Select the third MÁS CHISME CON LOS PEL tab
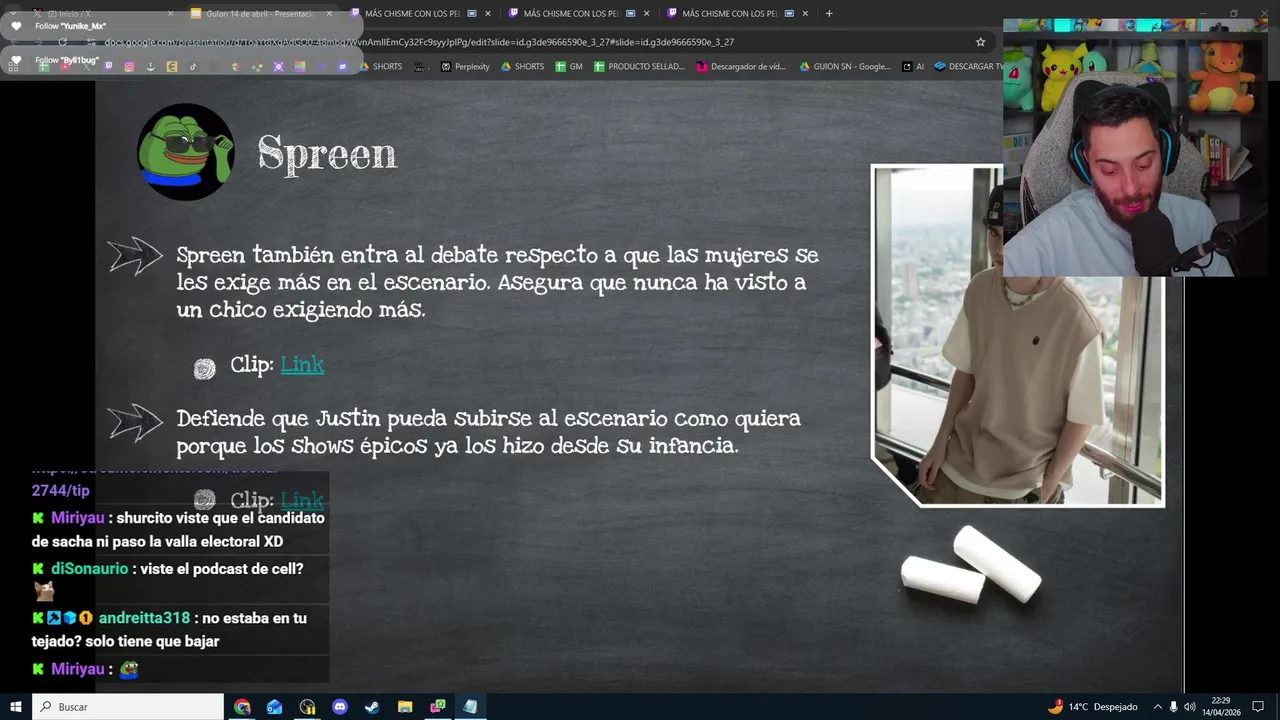The image size is (1280, 720). (x=737, y=13)
